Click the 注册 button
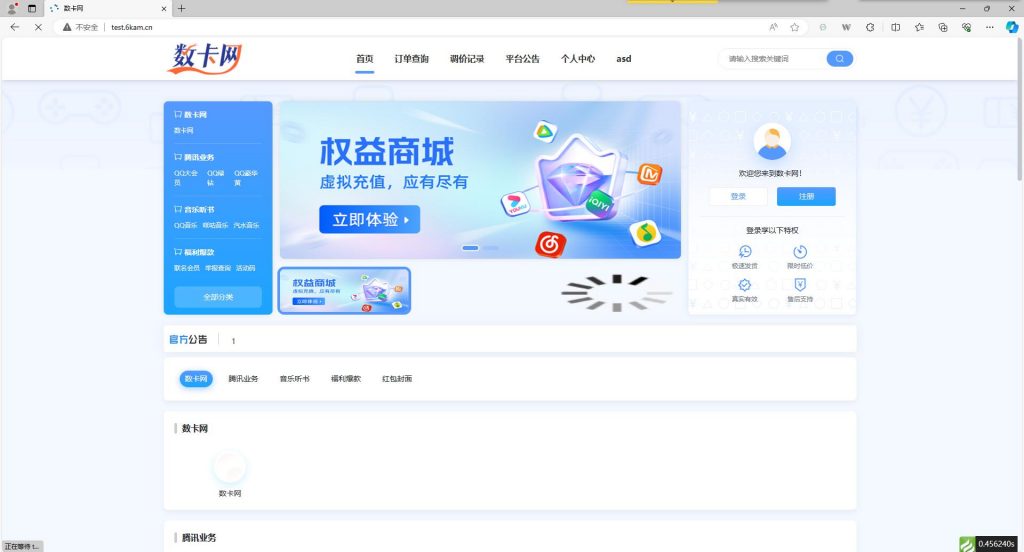This screenshot has height=552, width=1024. click(x=806, y=197)
